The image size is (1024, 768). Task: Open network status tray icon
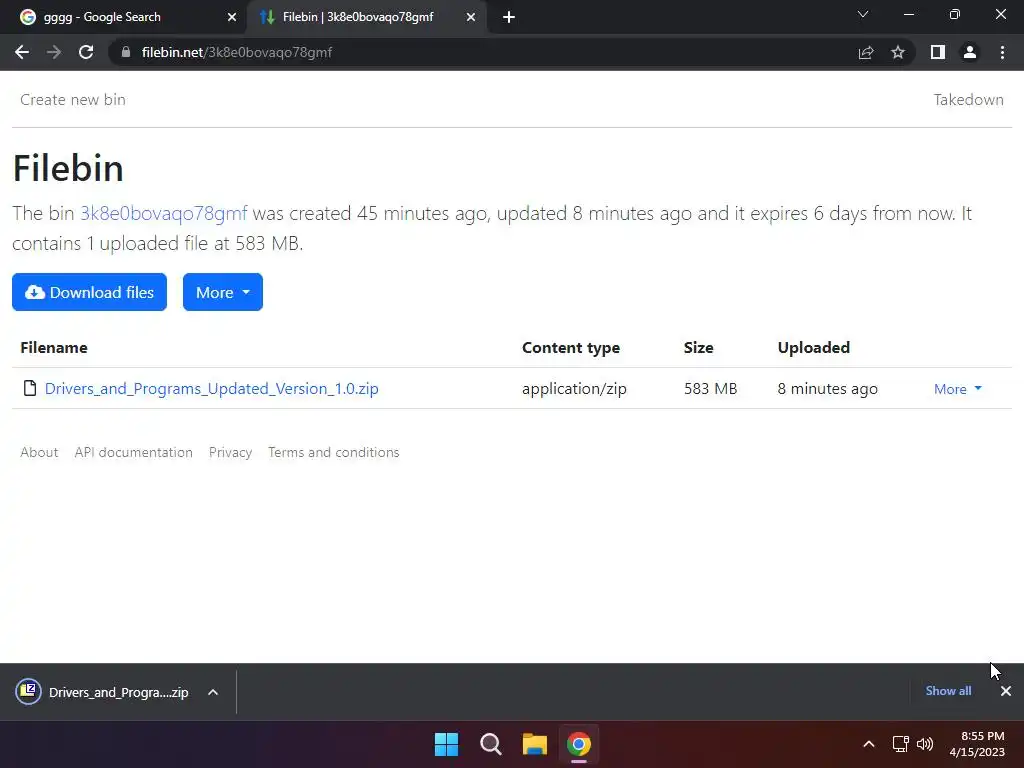pos(901,744)
